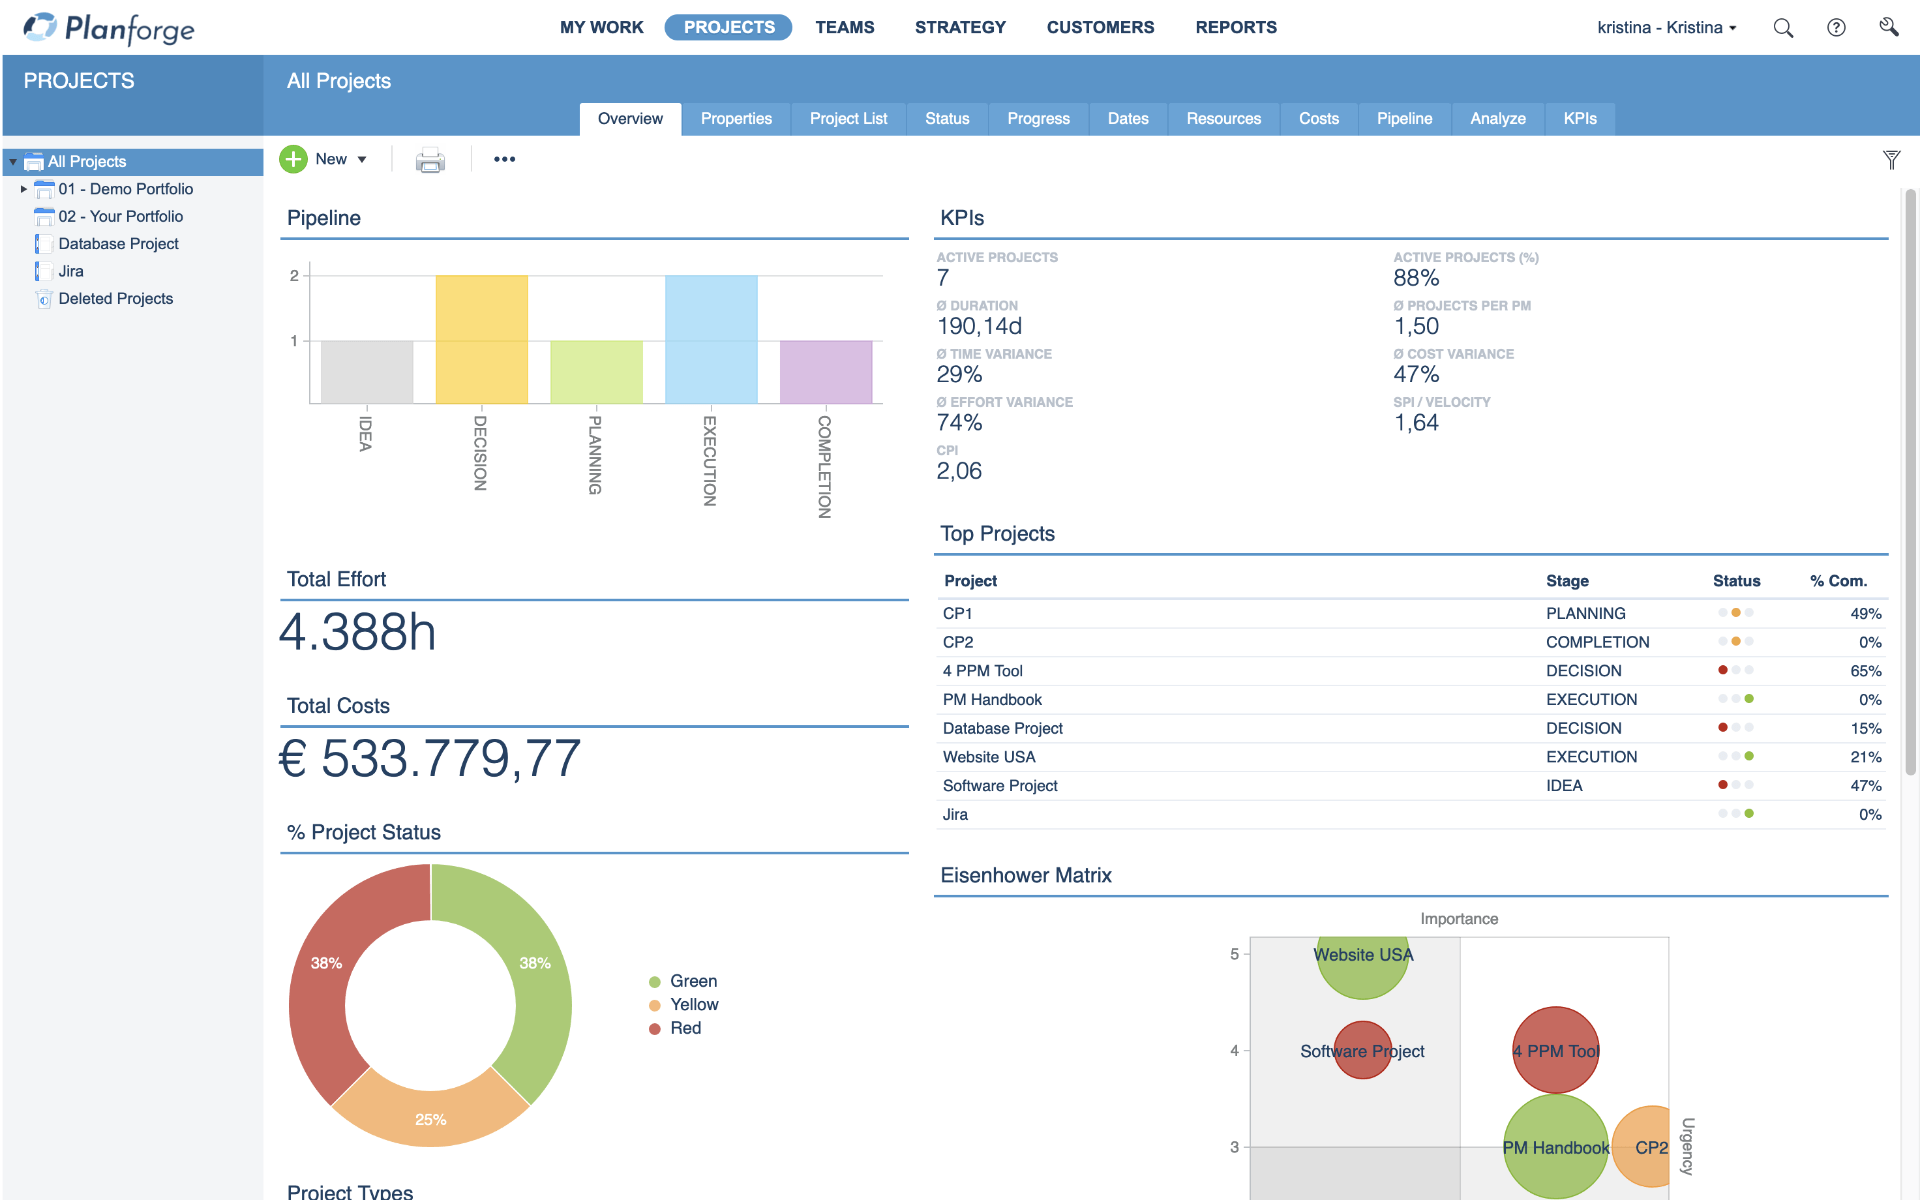Open the REPORTS menu item

(1235, 27)
